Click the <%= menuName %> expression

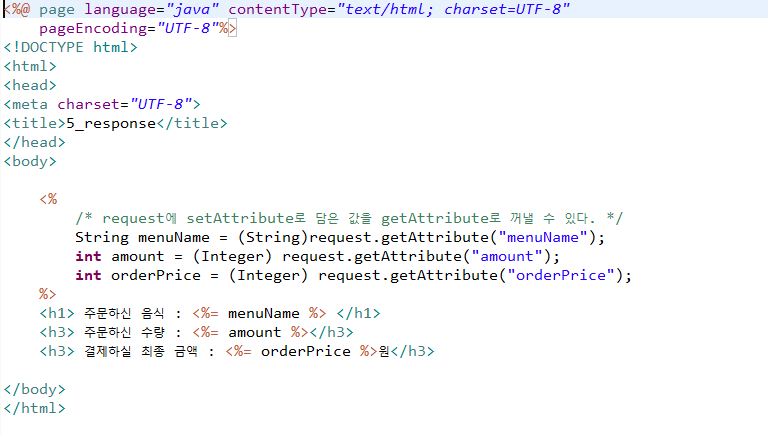click(x=259, y=314)
